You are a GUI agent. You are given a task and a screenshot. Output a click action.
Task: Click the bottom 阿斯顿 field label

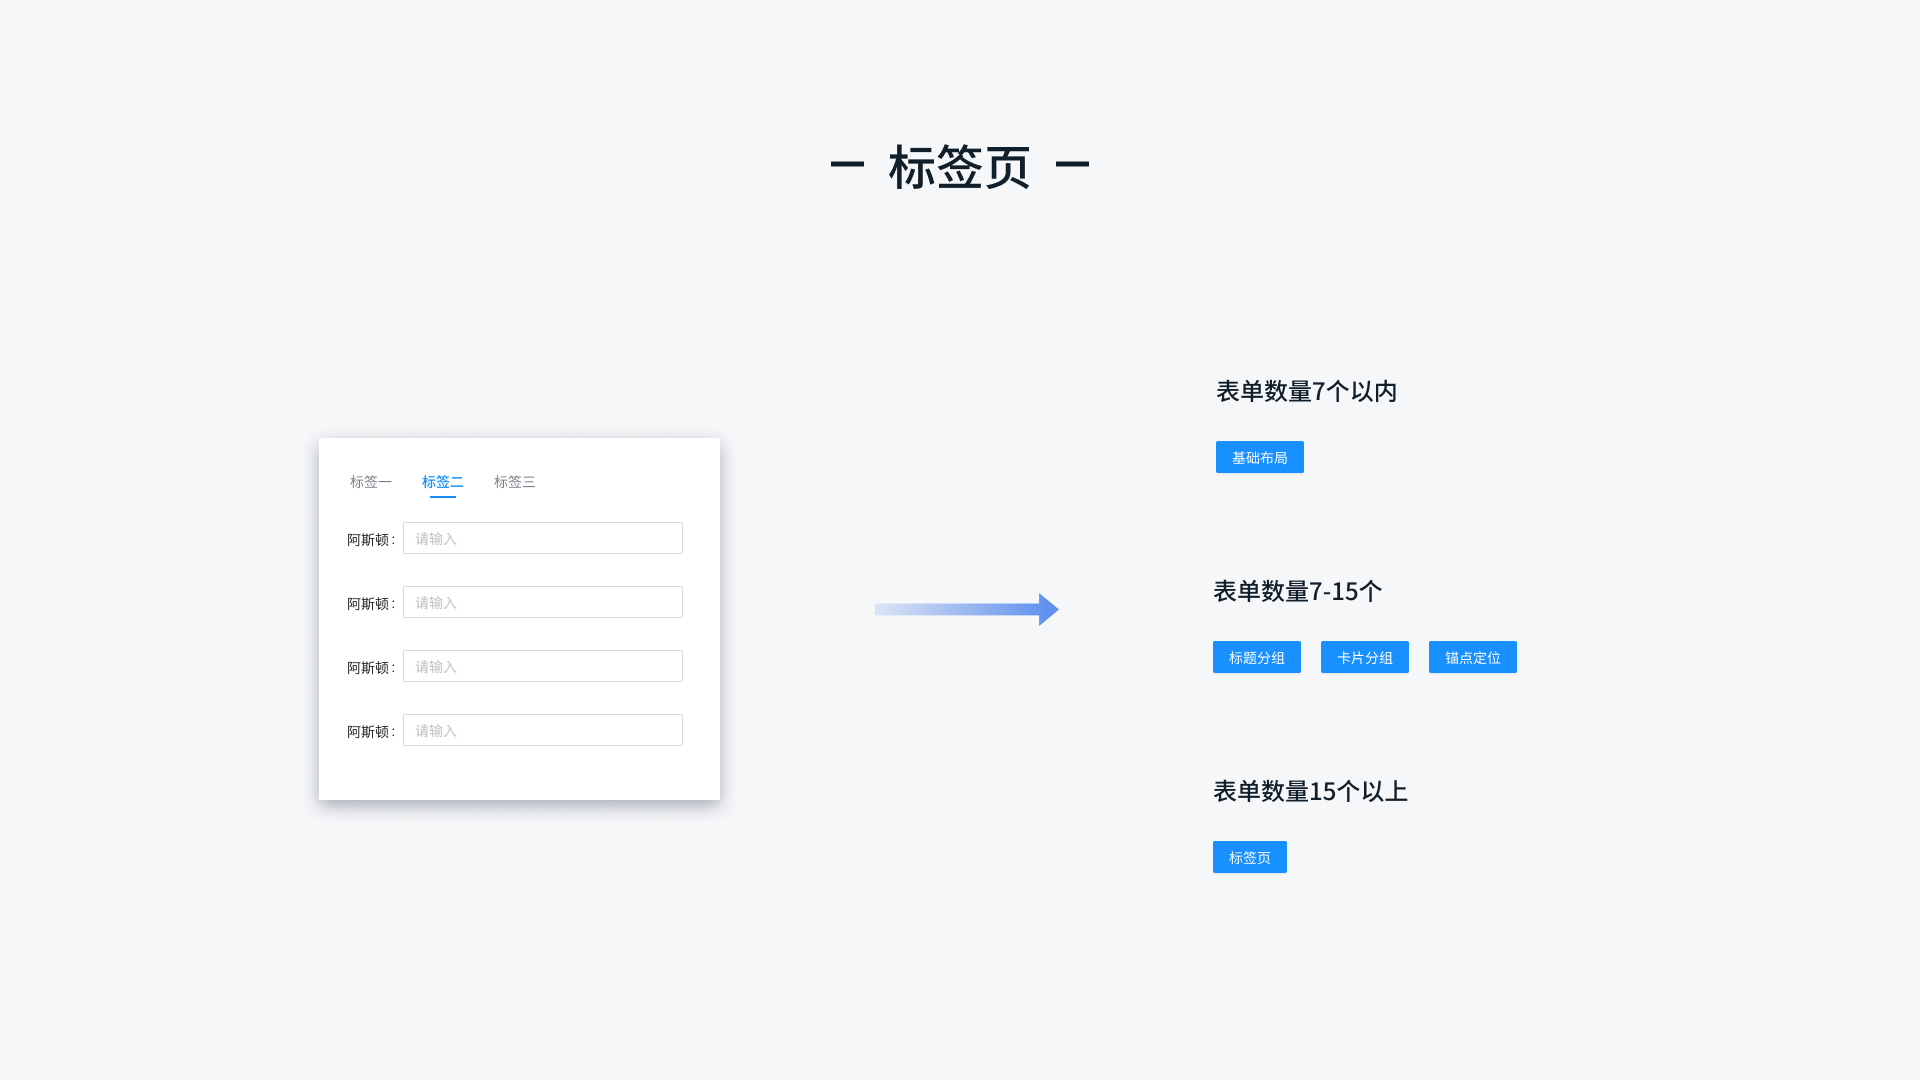[x=368, y=732]
